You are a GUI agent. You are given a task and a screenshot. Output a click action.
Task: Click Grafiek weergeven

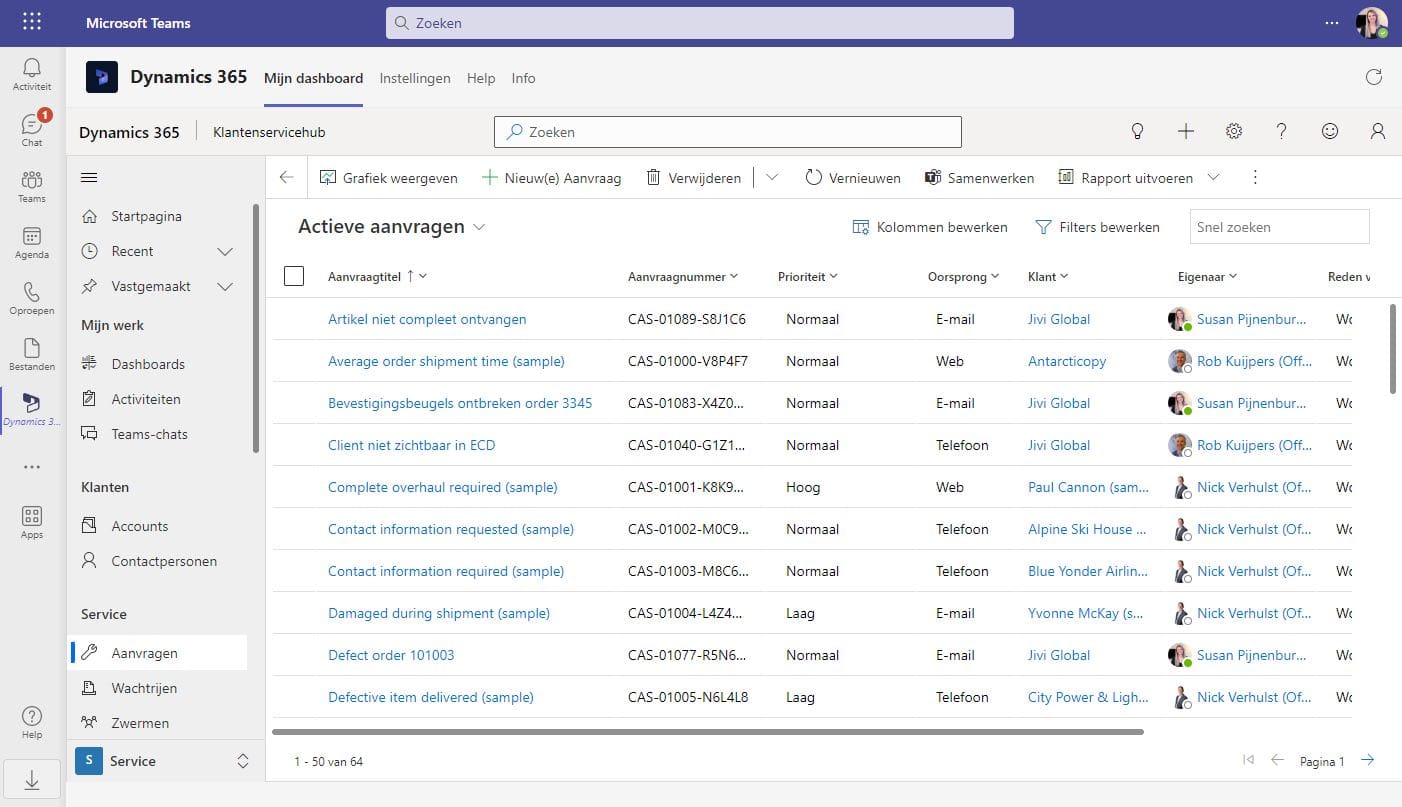[x=388, y=177]
